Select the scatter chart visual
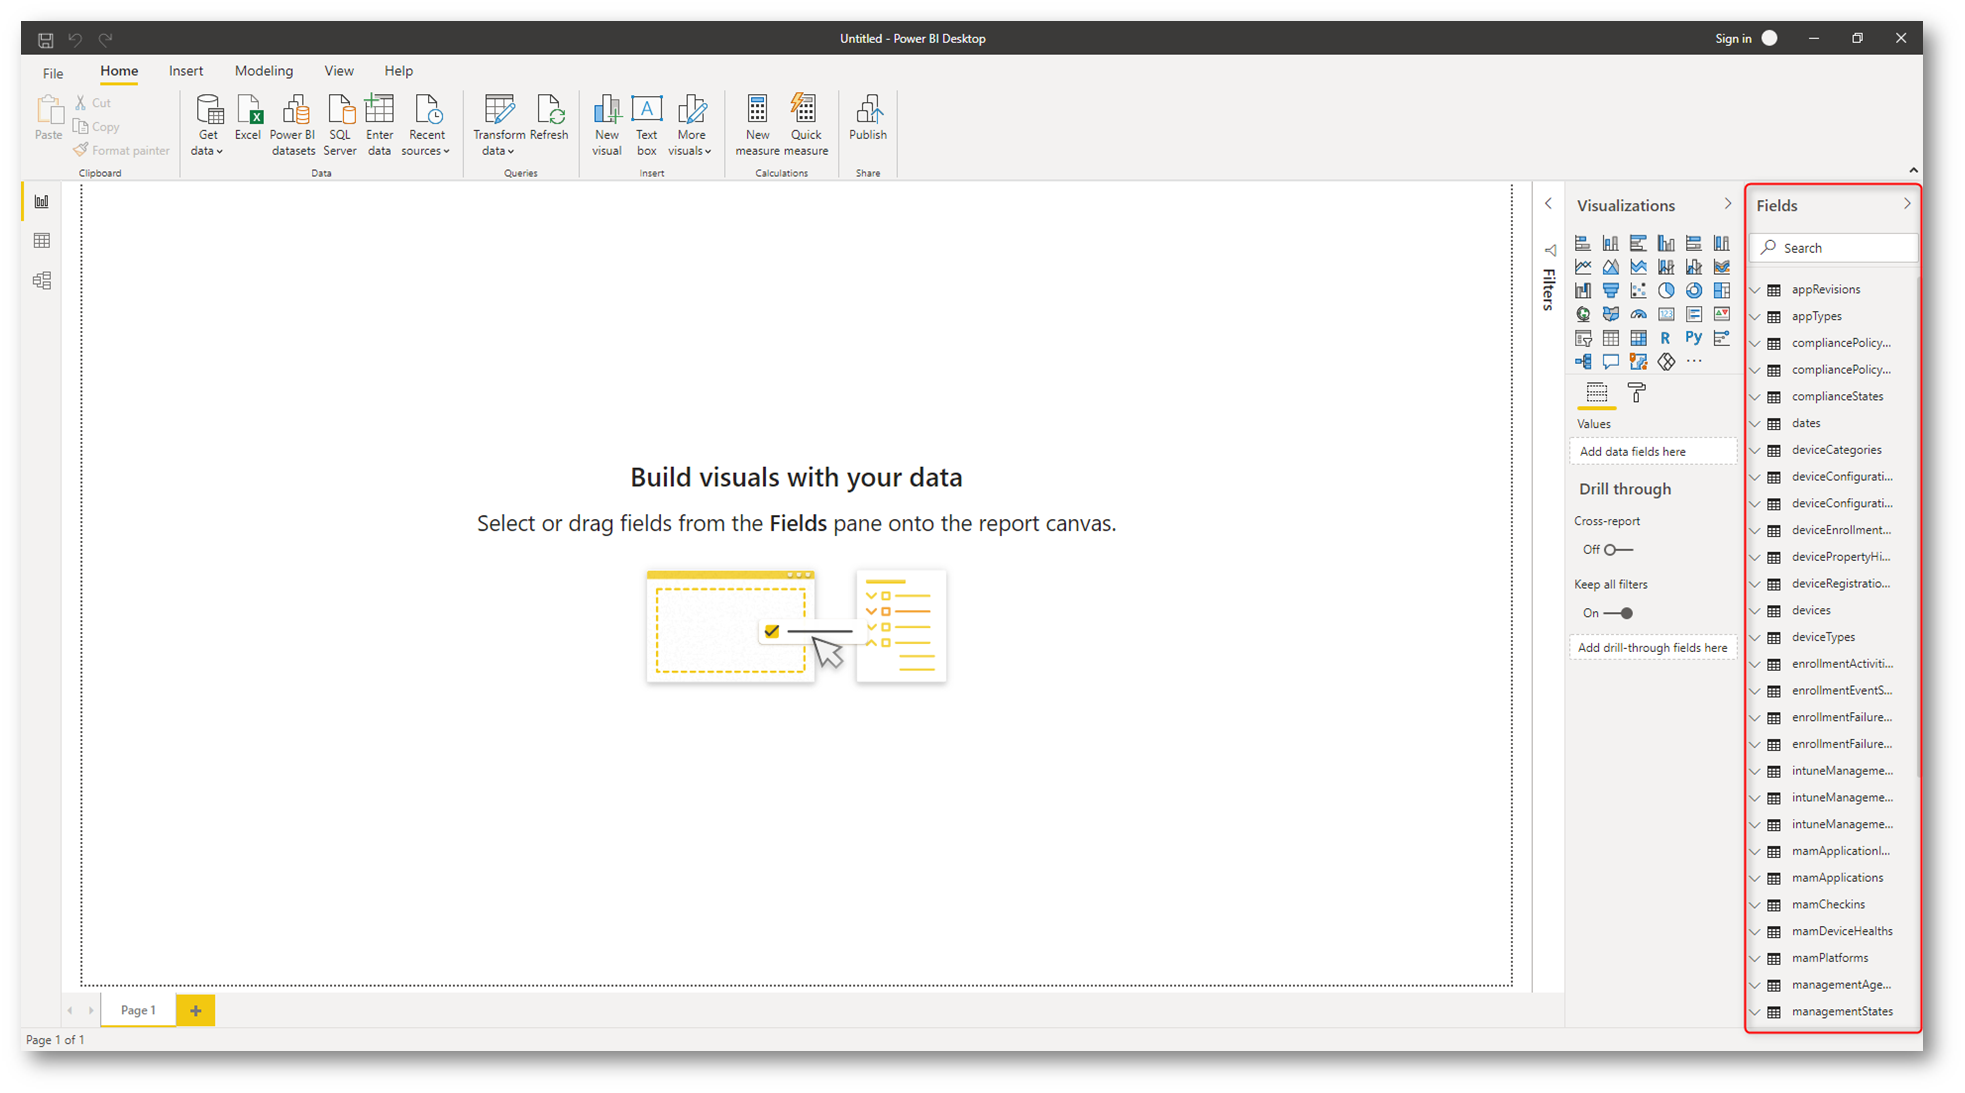 tap(1638, 291)
